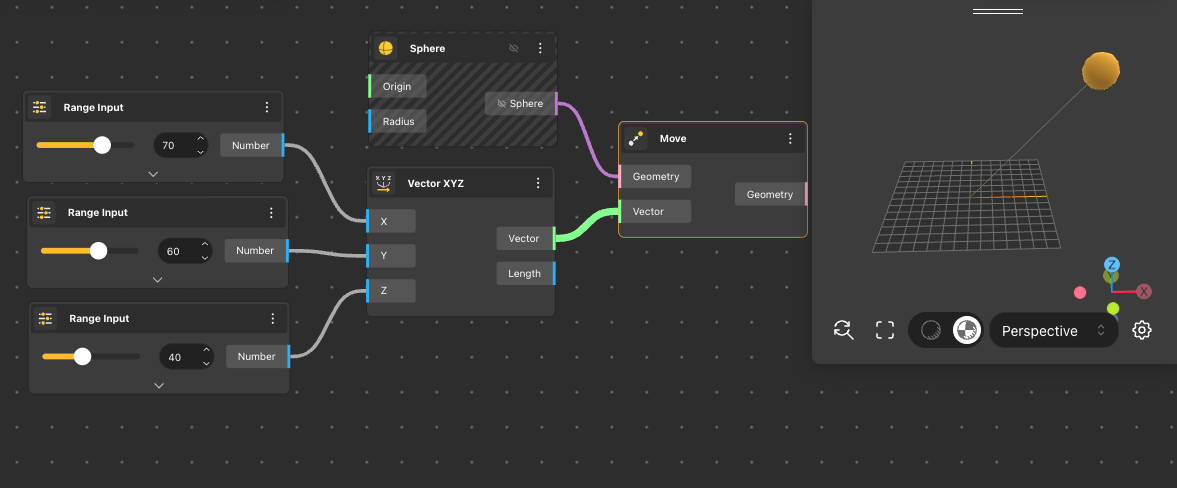1177x488 pixels.
Task: Toggle visibility of the Sphere node
Action: pos(514,48)
